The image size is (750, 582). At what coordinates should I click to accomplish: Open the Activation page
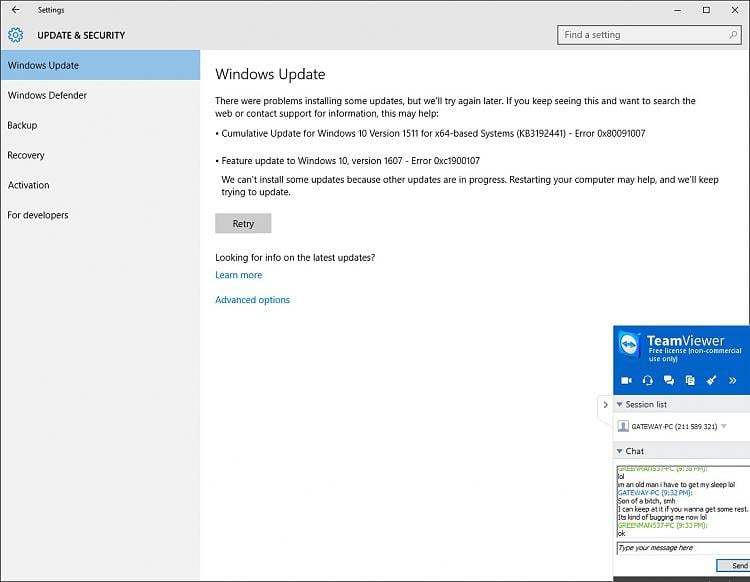tap(100, 185)
